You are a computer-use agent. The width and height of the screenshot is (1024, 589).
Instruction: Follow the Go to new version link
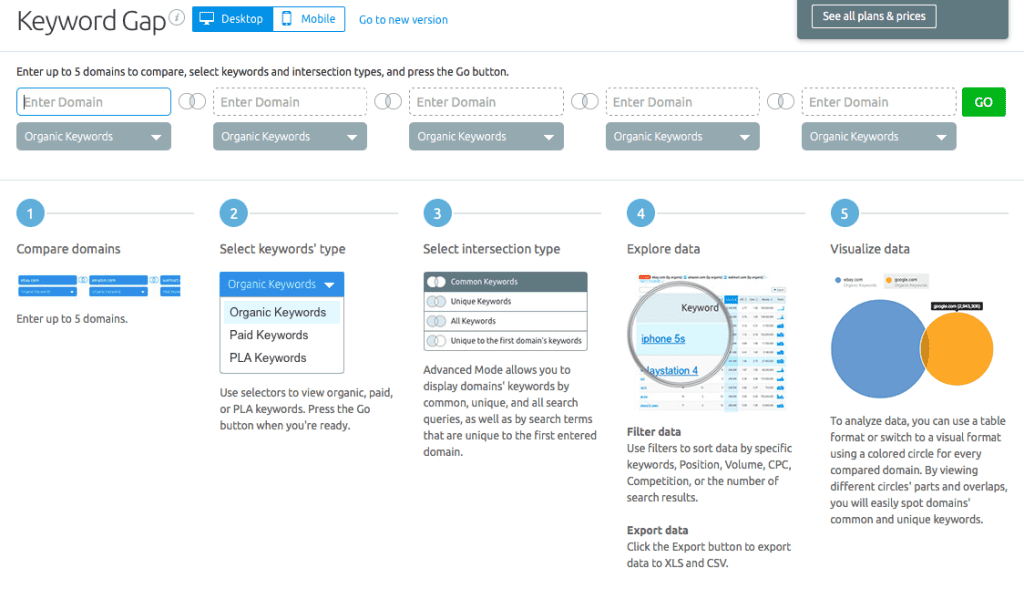click(403, 20)
